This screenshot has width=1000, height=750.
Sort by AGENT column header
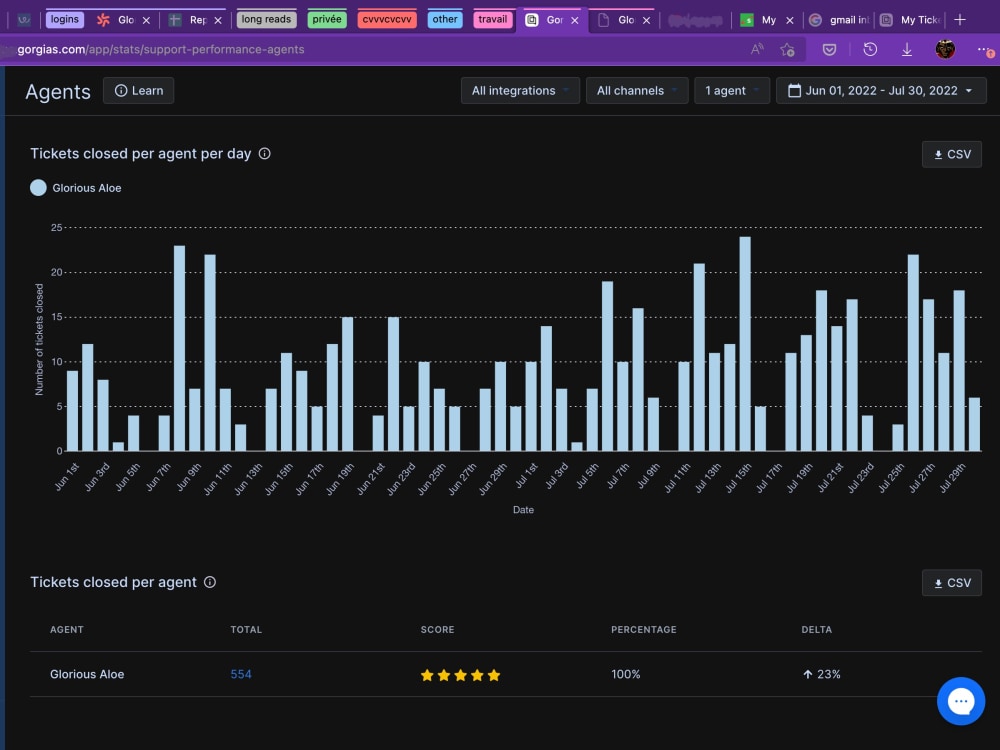tap(67, 629)
